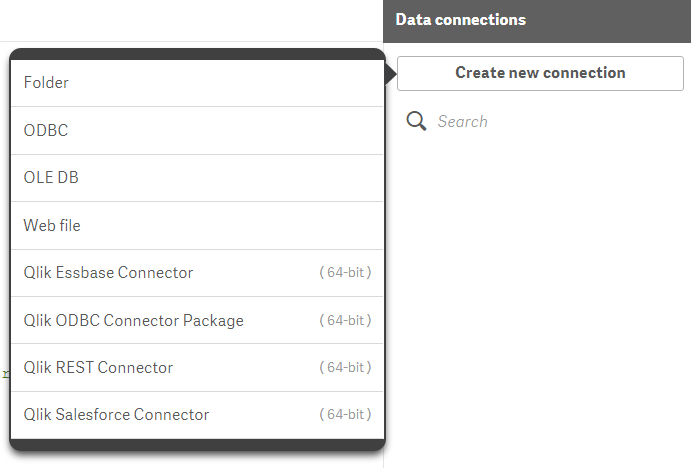The width and height of the screenshot is (691, 468).
Task: Click the popup arrow pointing to Create button
Action: click(x=390, y=74)
